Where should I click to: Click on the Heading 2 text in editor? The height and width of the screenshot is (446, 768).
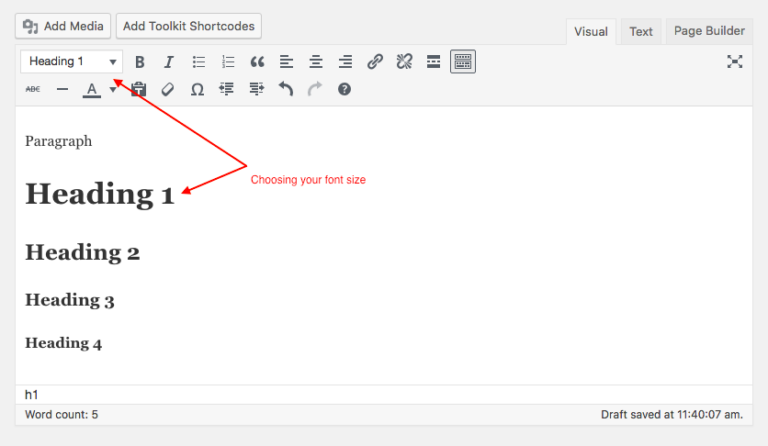pyautogui.click(x=82, y=253)
